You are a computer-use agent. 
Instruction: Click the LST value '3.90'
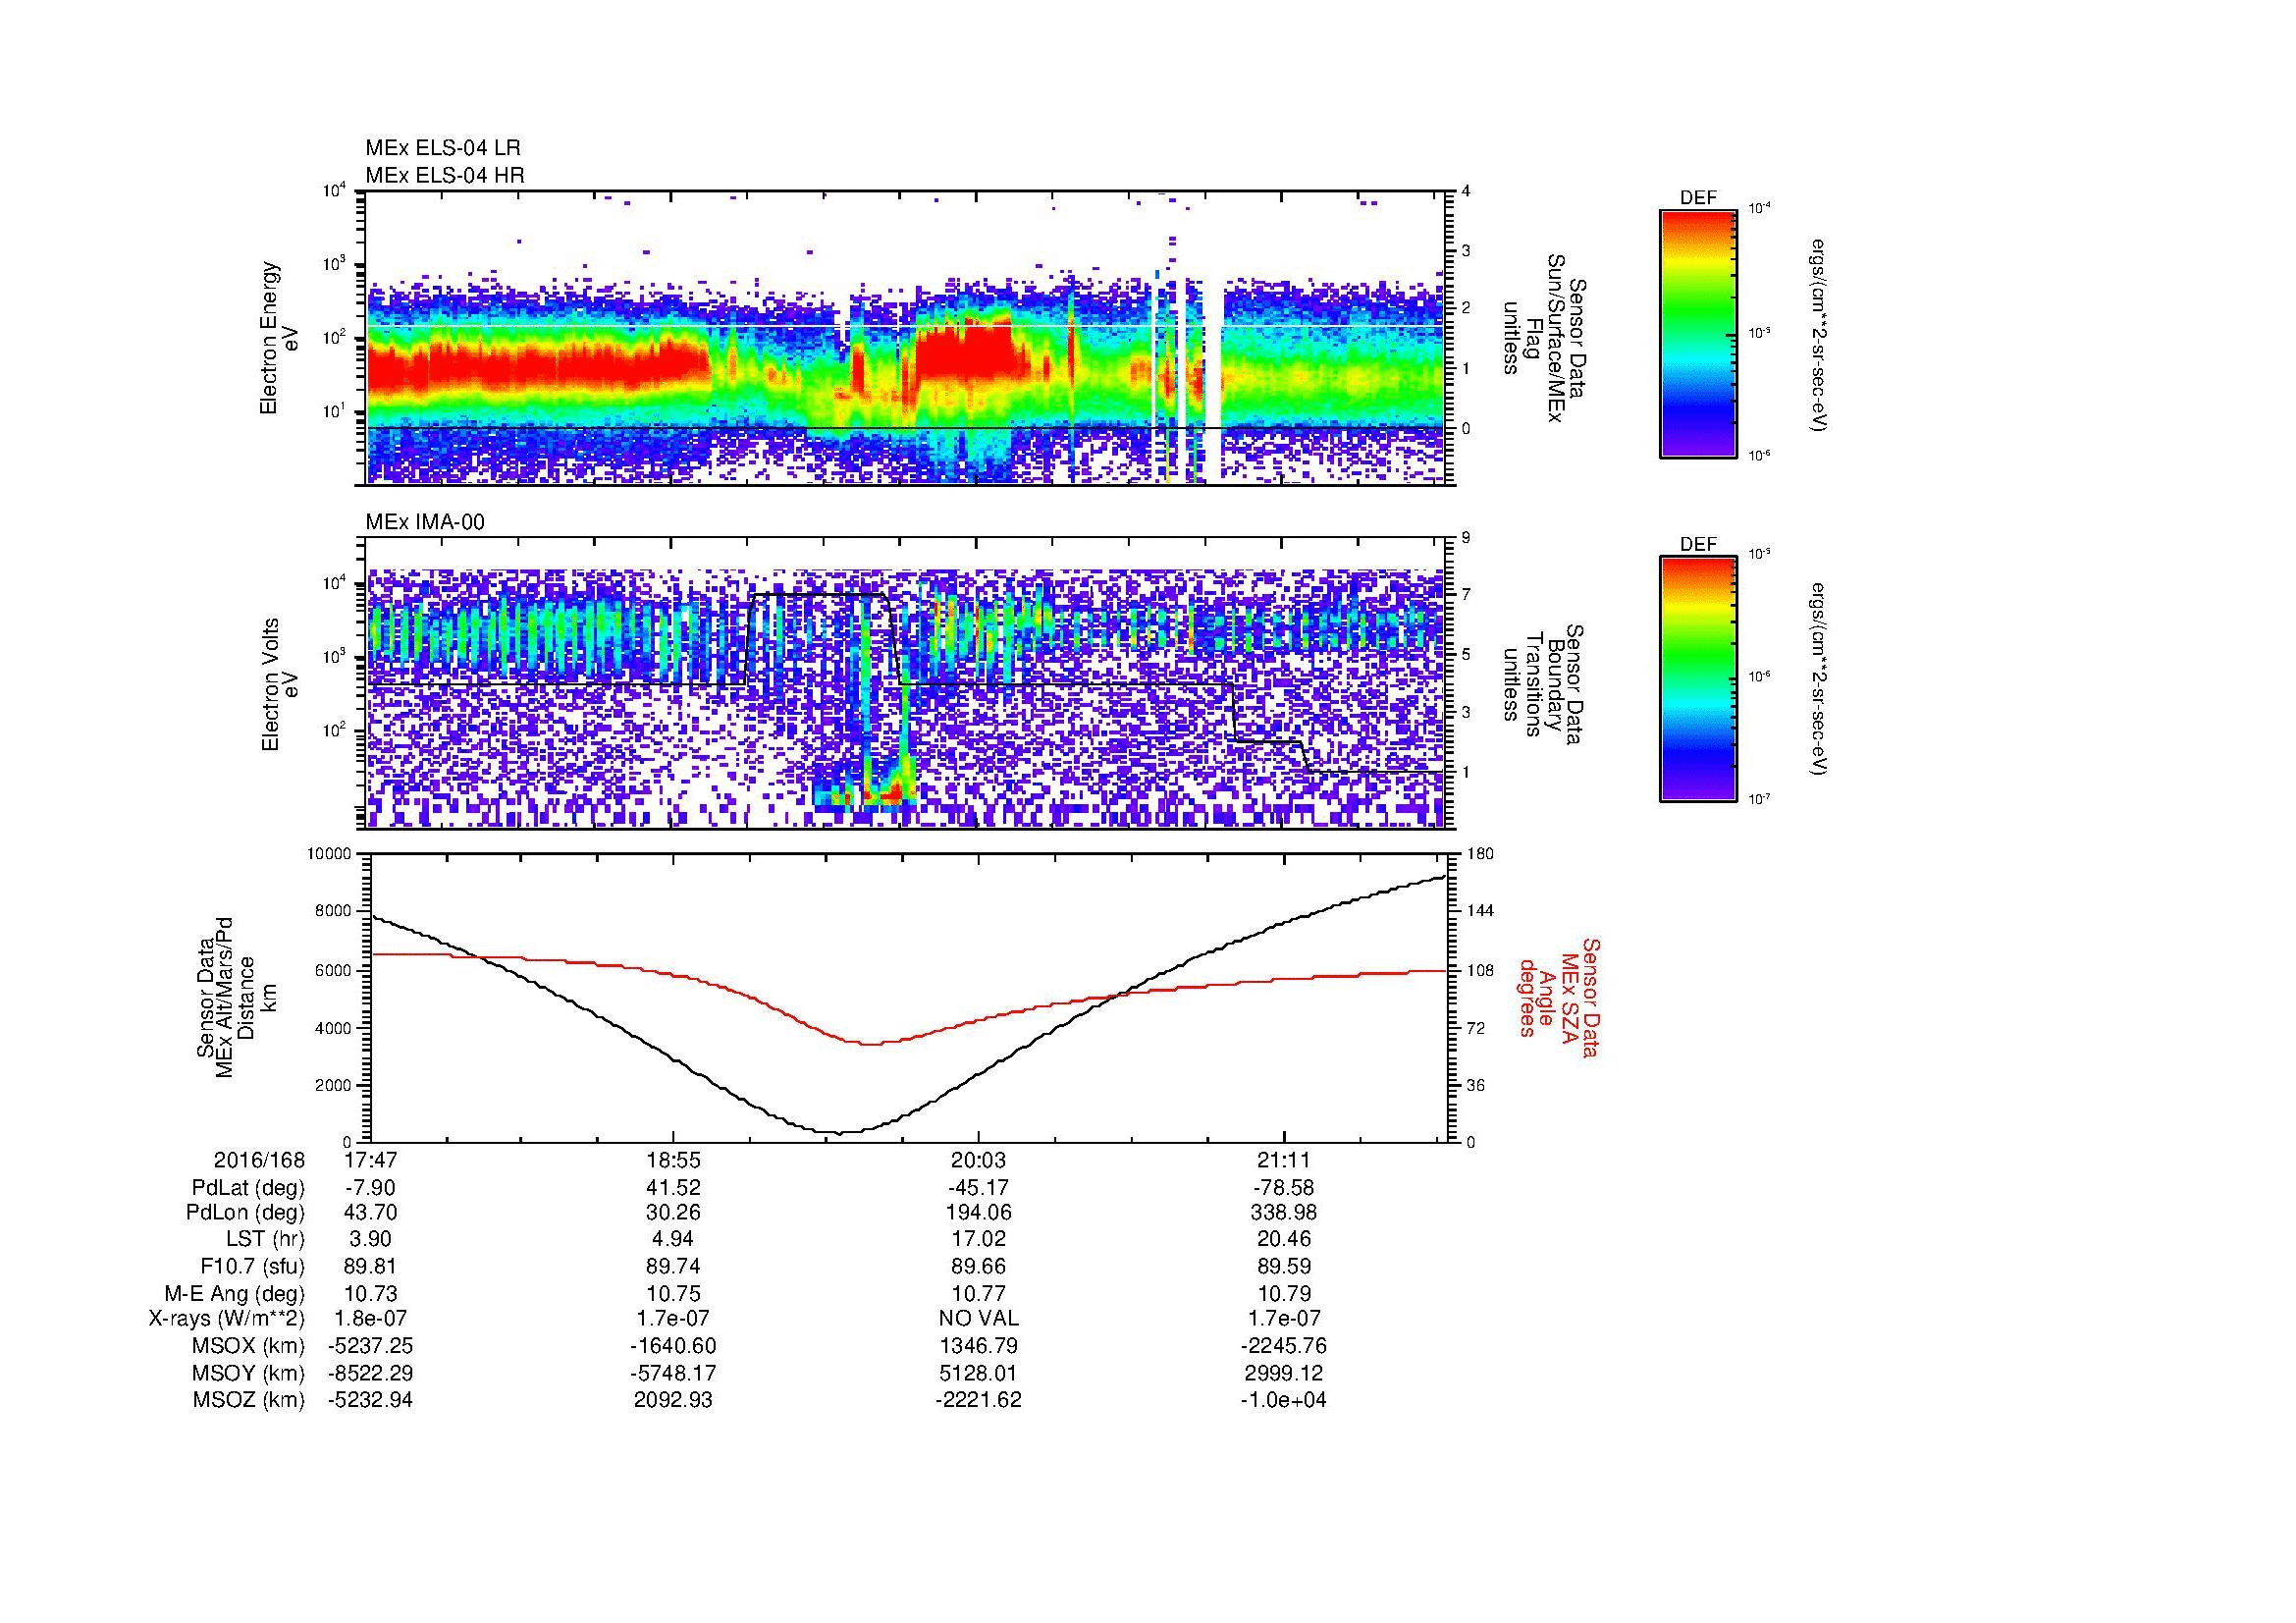point(371,1240)
